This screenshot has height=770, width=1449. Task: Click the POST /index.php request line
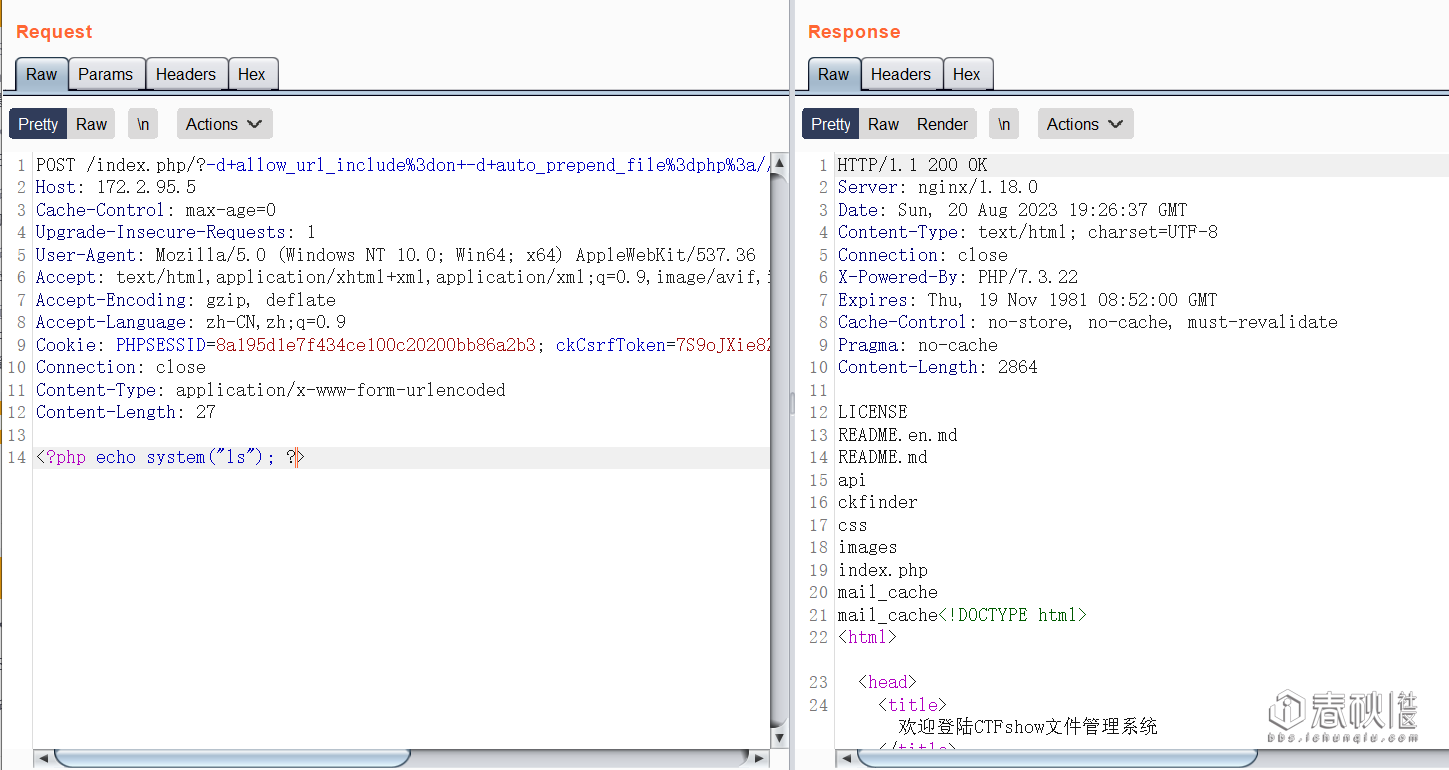pyautogui.click(x=403, y=165)
